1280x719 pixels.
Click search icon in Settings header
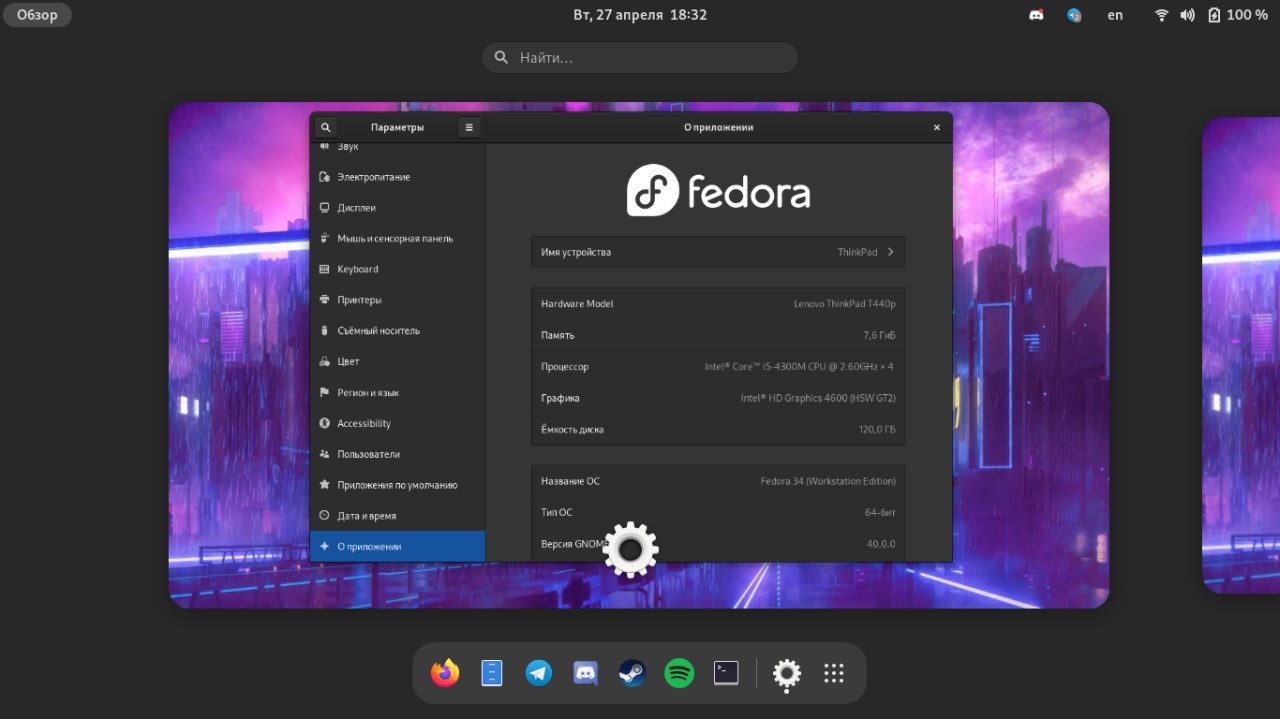325,127
